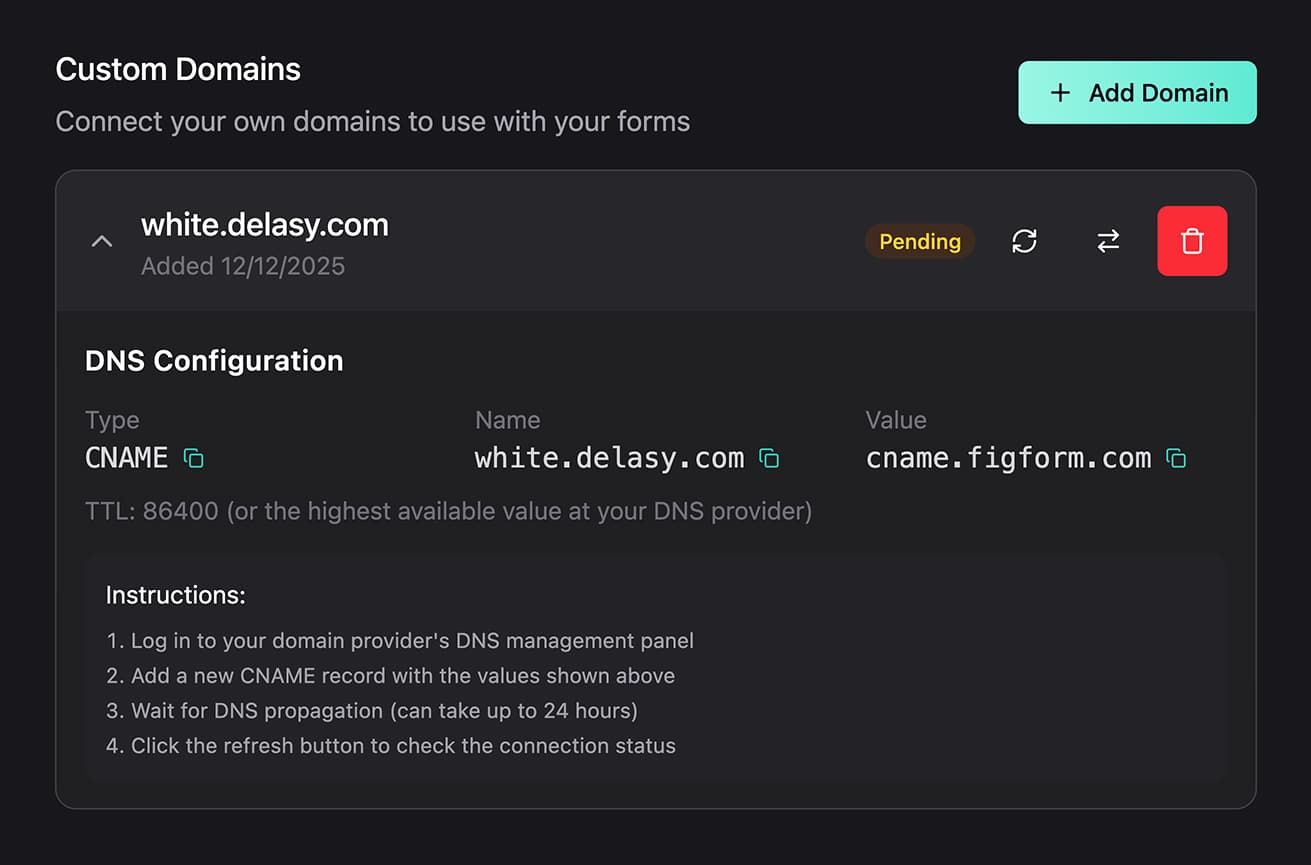Select the CNAME type value text
The image size is (1311, 865).
(x=127, y=457)
